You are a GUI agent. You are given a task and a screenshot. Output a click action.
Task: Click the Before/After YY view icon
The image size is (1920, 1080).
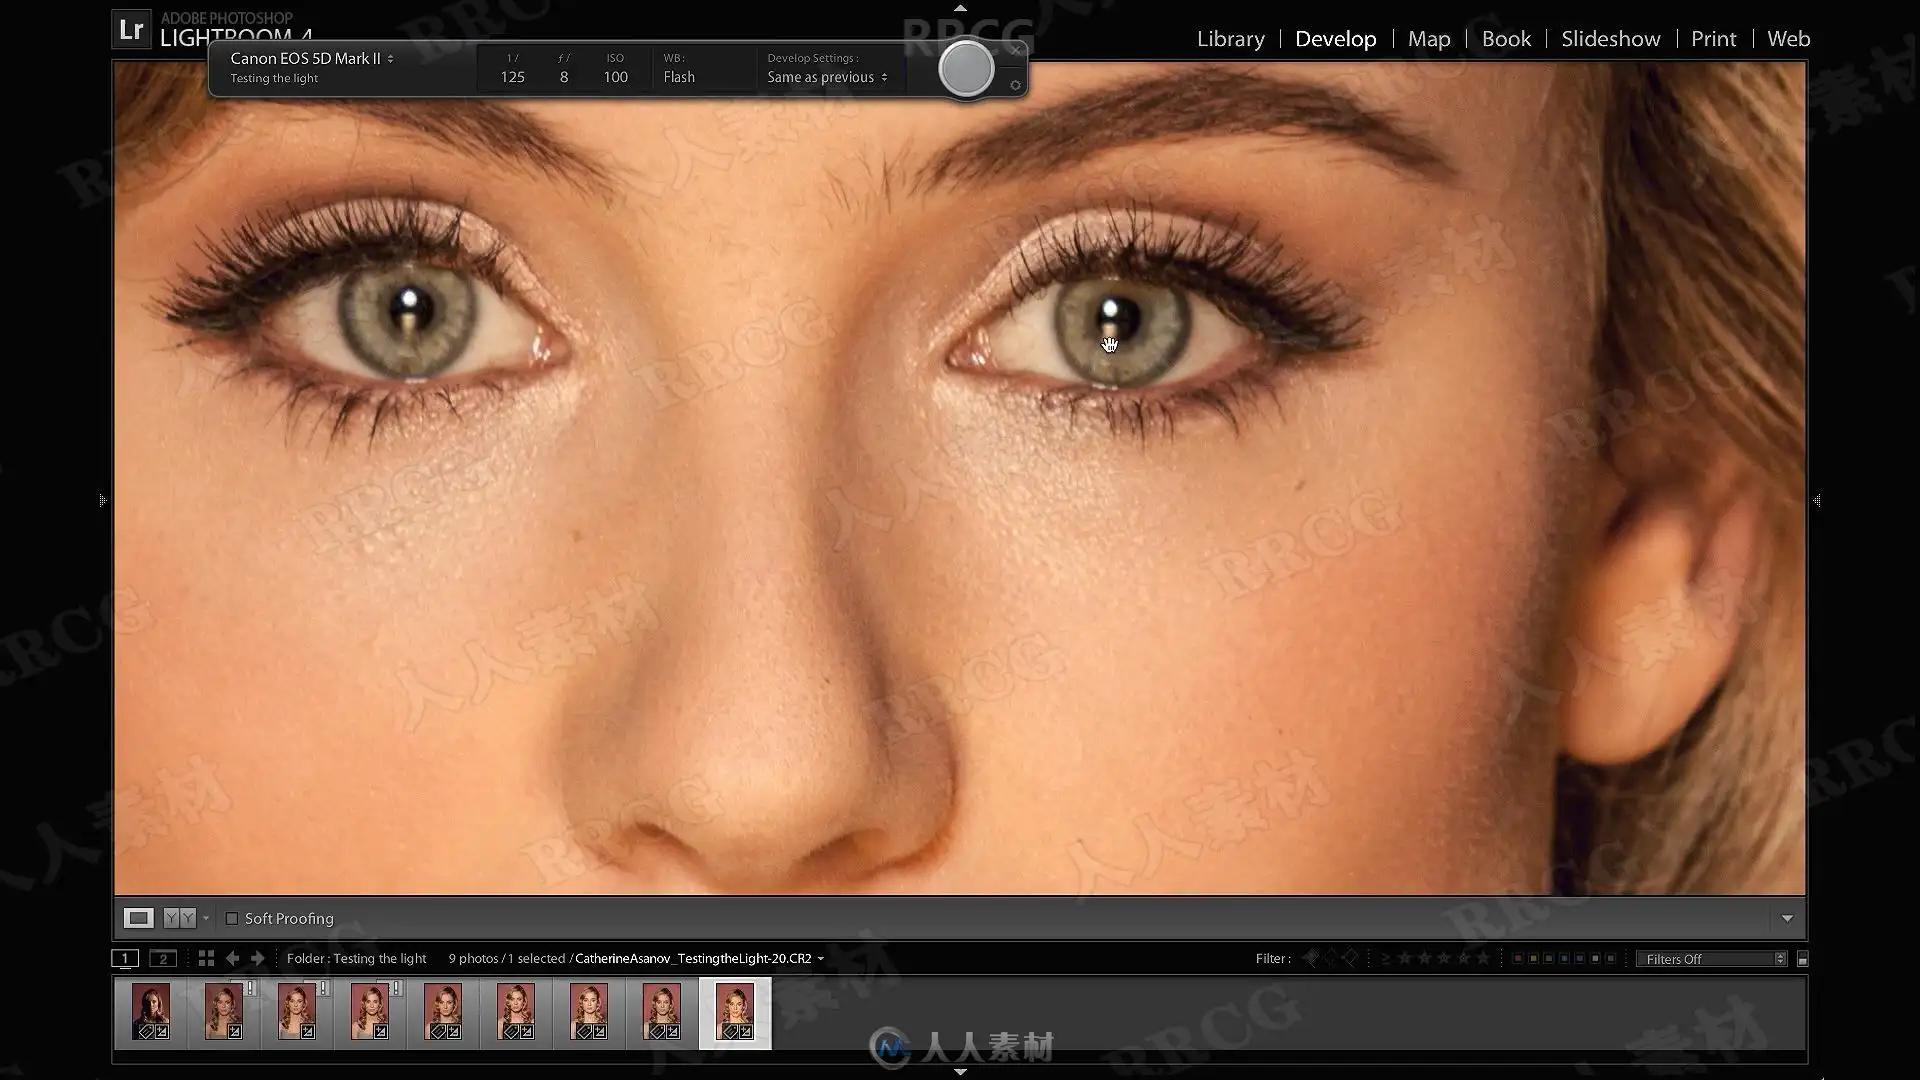pyautogui.click(x=180, y=918)
